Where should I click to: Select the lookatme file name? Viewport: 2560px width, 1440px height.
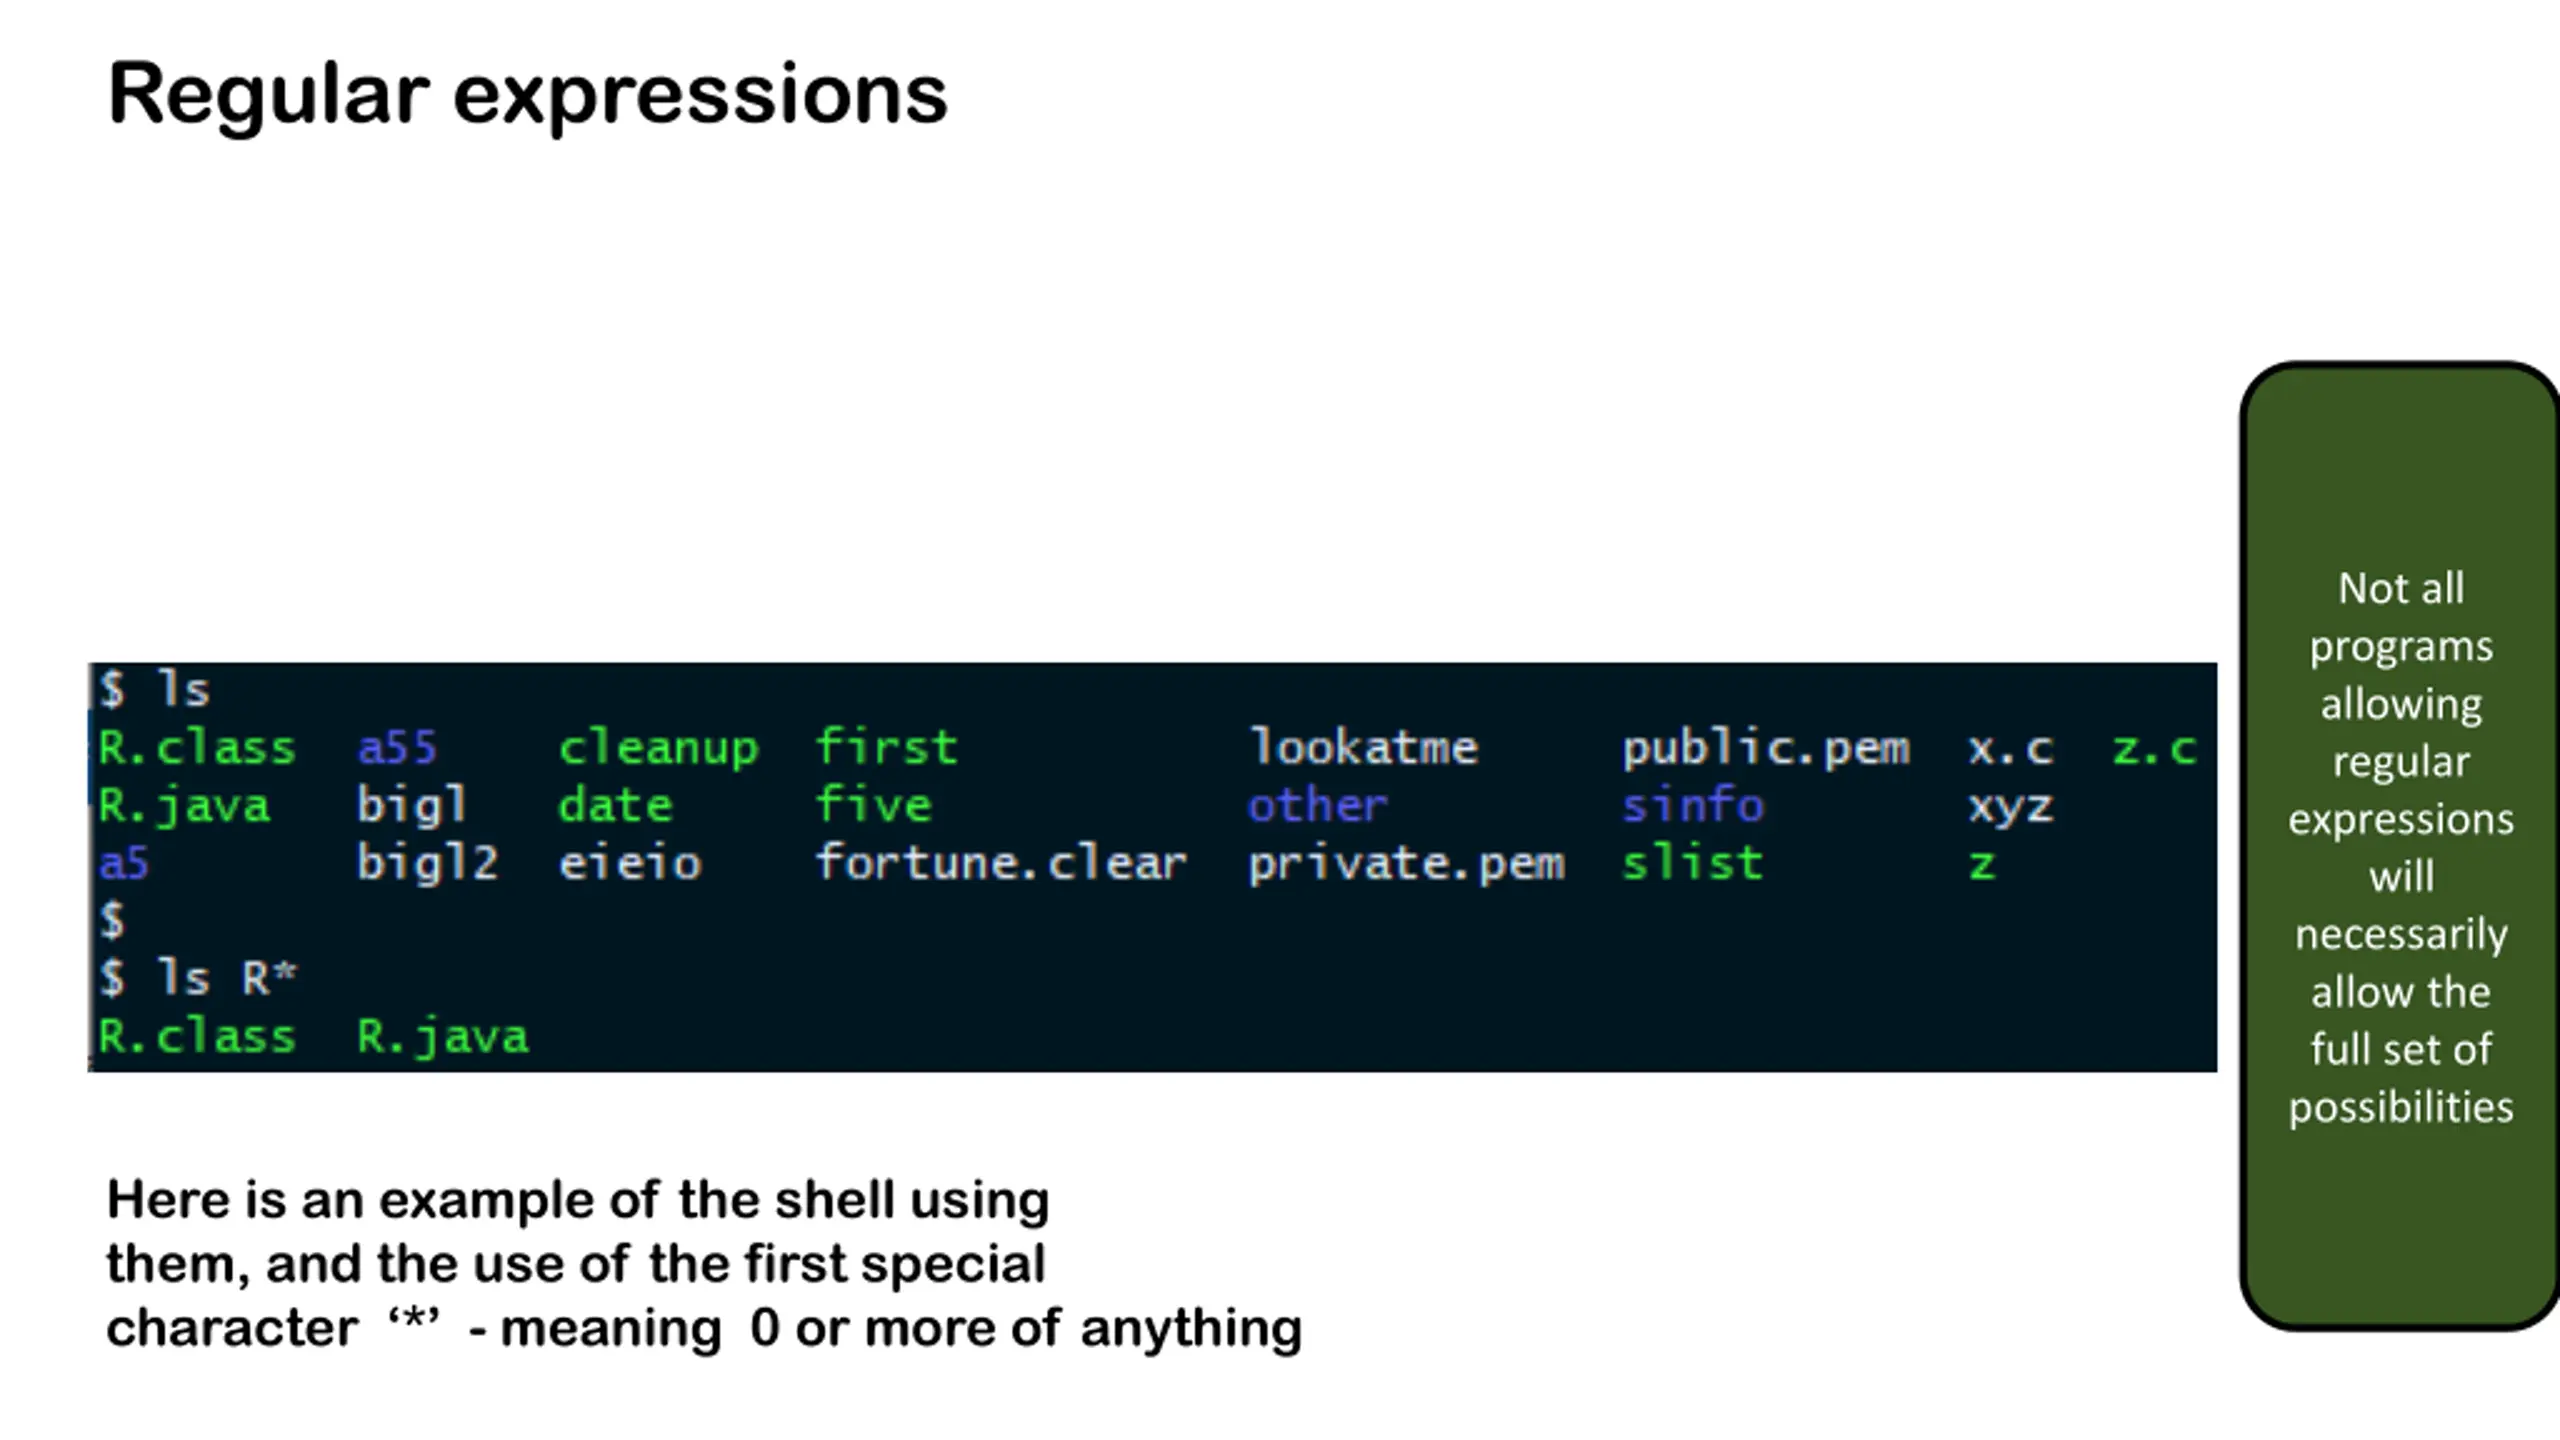coord(1364,748)
